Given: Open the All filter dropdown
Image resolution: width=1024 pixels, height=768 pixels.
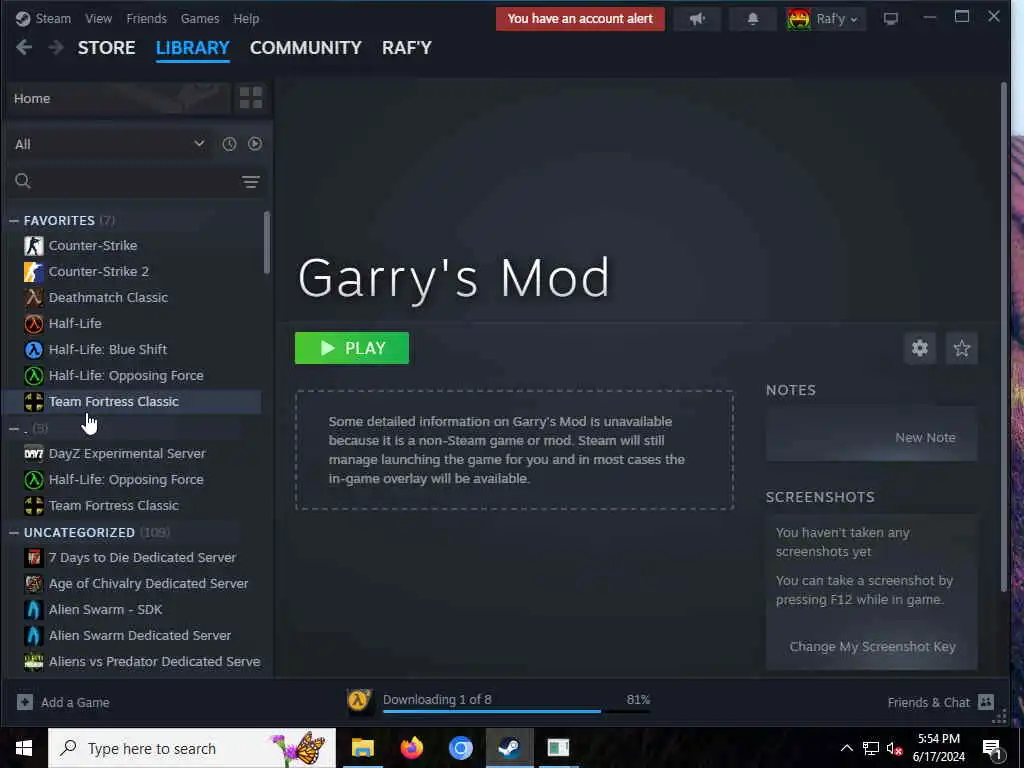Looking at the screenshot, I should pos(110,144).
